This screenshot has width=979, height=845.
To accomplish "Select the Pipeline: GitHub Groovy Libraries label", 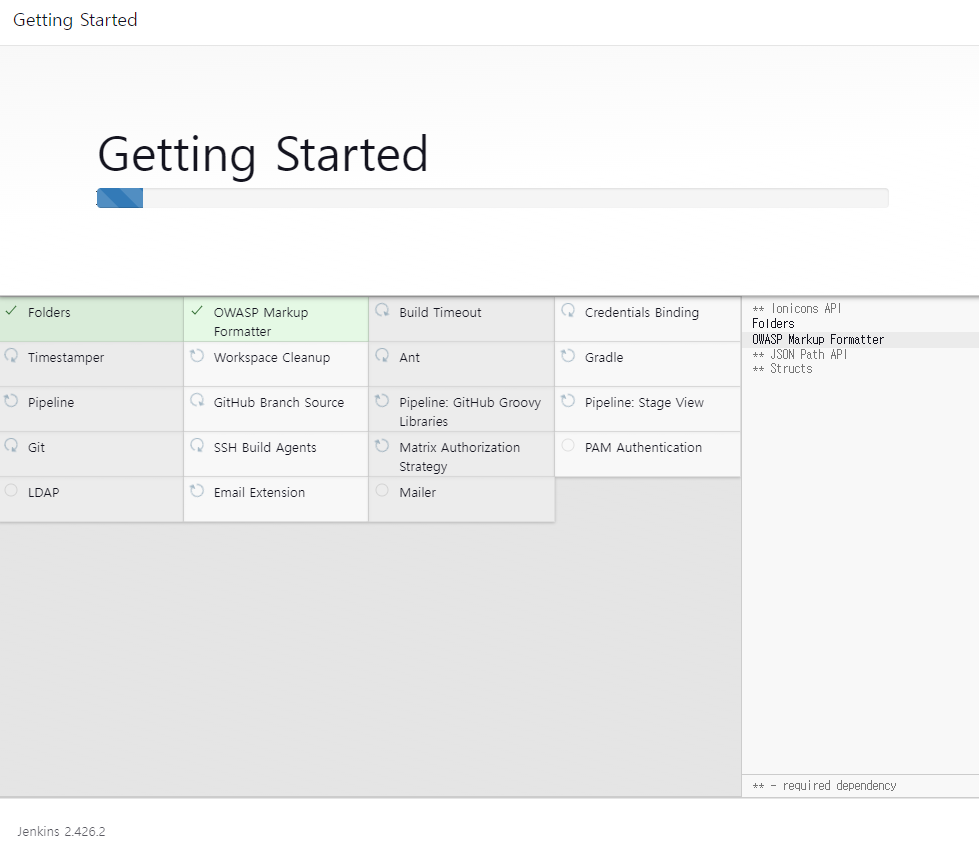I will tap(470, 412).
